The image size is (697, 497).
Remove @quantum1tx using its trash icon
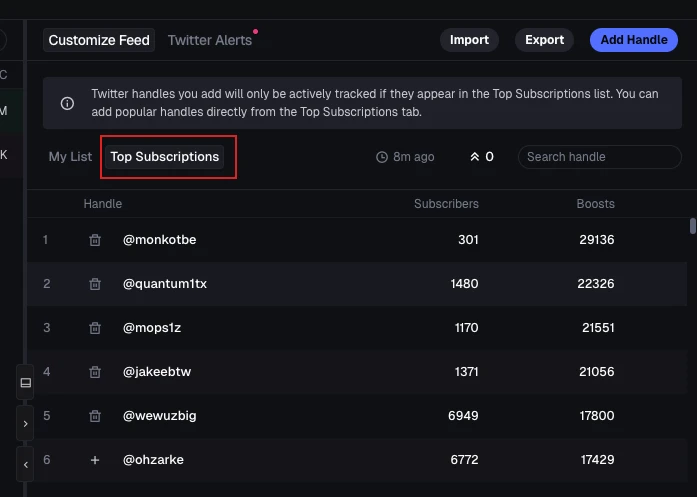(x=95, y=284)
